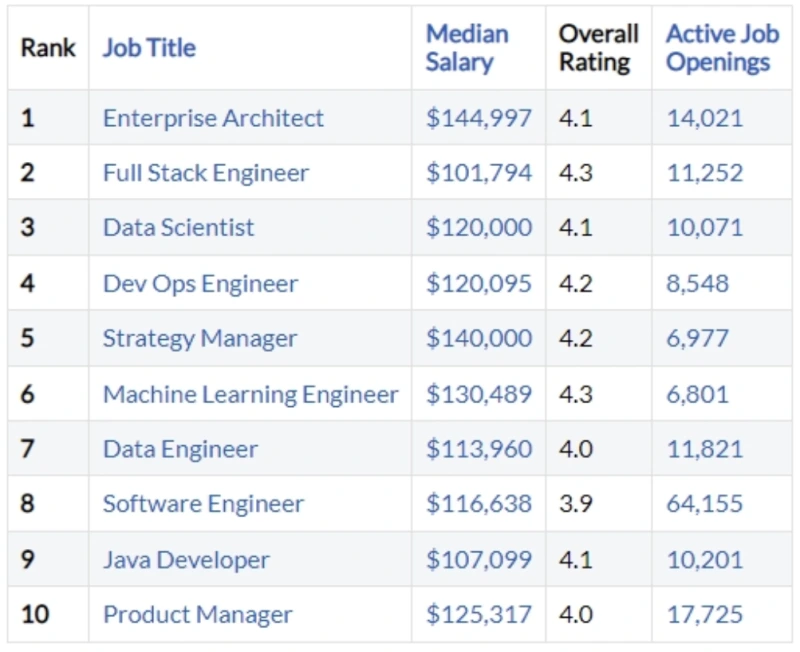Click the Data Engineer job title
800x652 pixels.
(180, 449)
